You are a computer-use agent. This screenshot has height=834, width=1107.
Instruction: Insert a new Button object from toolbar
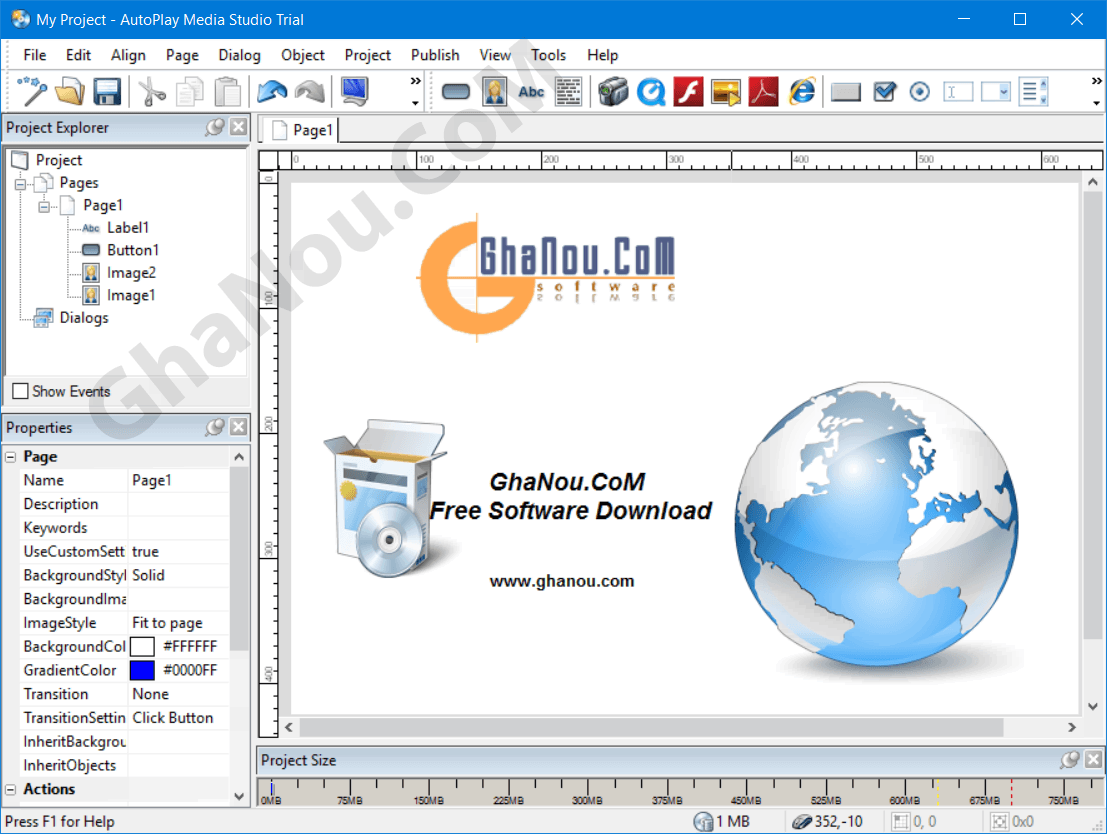456,92
